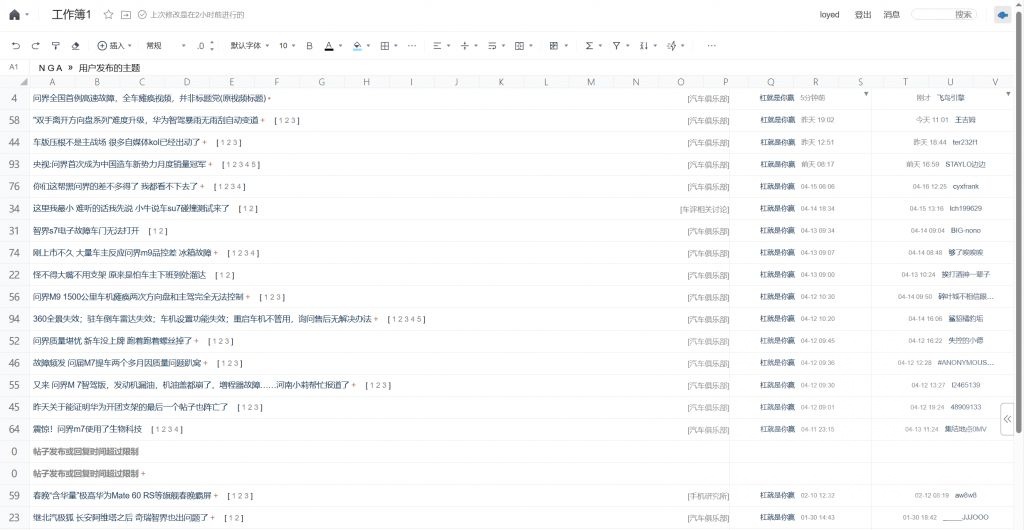The image size is (1024, 530).
Task: Go to page 5 of 央视 post
Action: 255,164
